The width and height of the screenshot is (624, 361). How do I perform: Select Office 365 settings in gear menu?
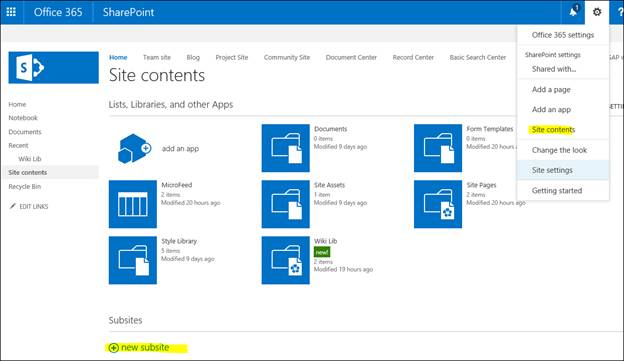(x=563, y=35)
